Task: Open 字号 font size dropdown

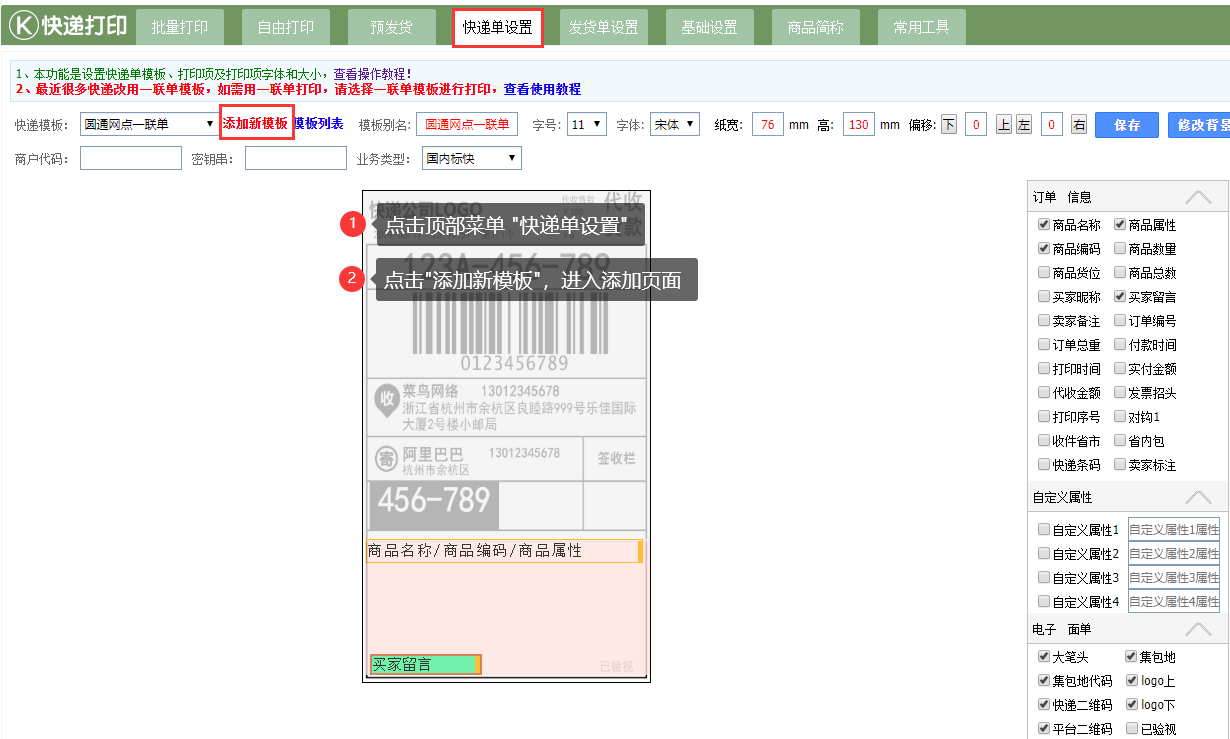Action: click(x=587, y=125)
